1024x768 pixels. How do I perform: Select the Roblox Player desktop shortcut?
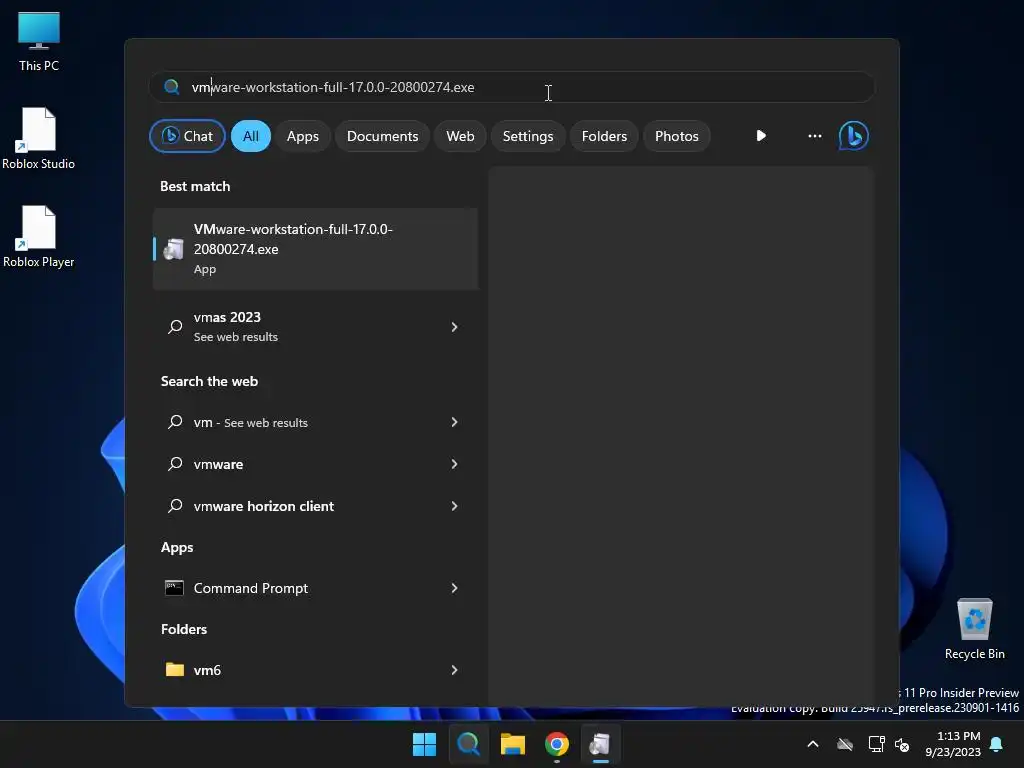39,236
